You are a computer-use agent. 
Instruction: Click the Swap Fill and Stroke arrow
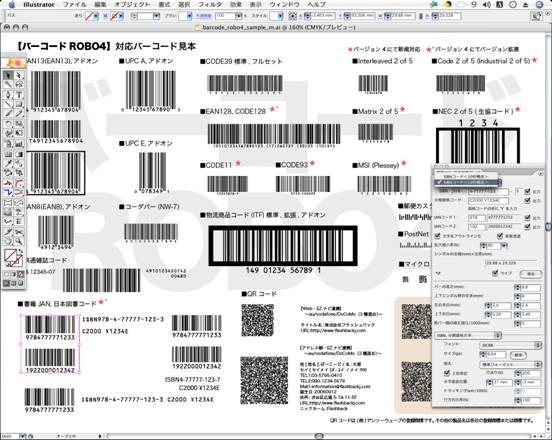click(x=20, y=252)
